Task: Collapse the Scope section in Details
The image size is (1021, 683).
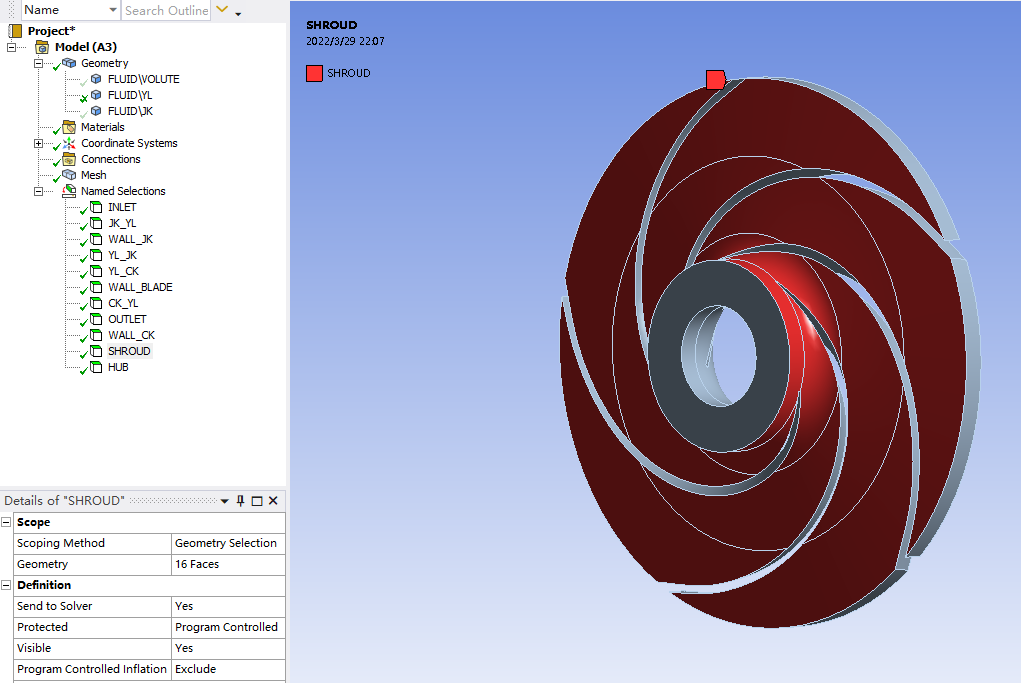Action: [x=7, y=522]
